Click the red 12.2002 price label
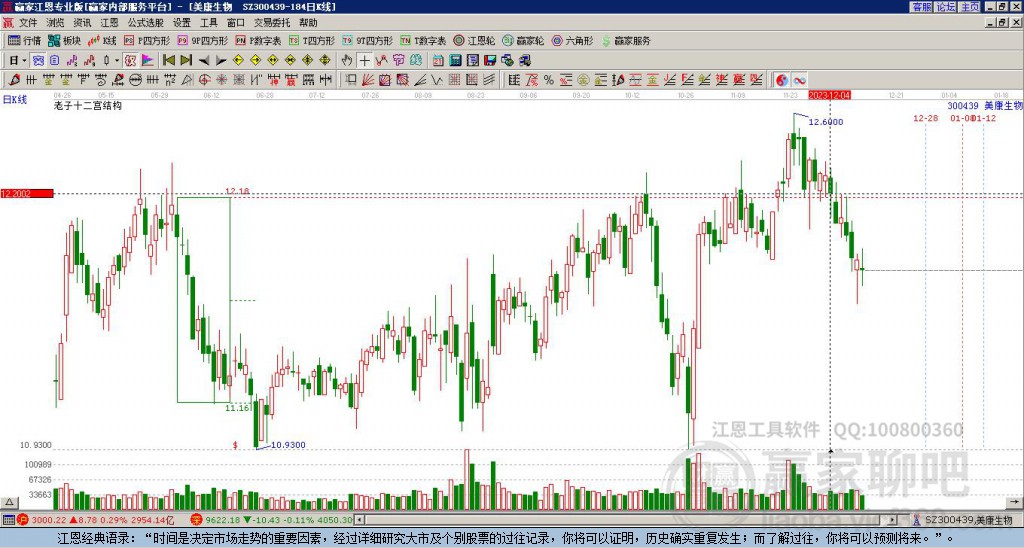Image resolution: width=1024 pixels, height=548 pixels. point(27,193)
